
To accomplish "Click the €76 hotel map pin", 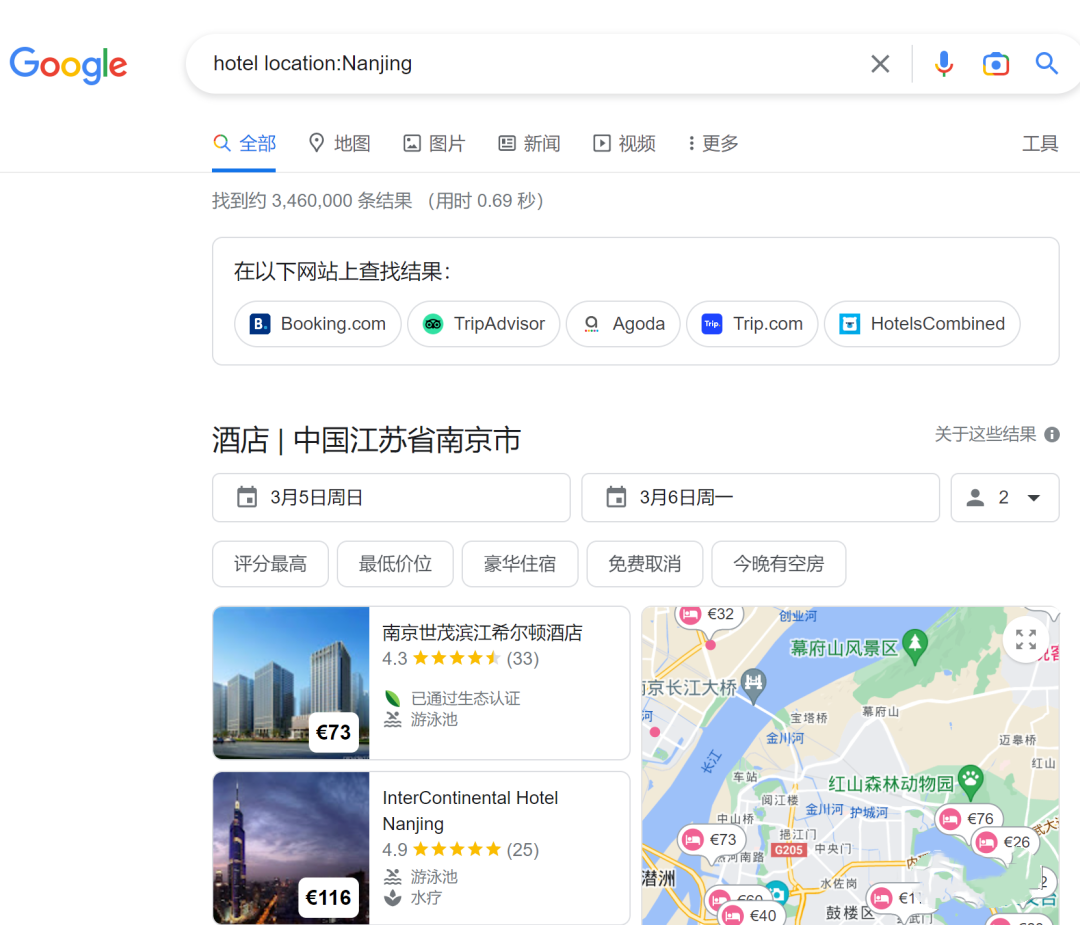I will [968, 819].
